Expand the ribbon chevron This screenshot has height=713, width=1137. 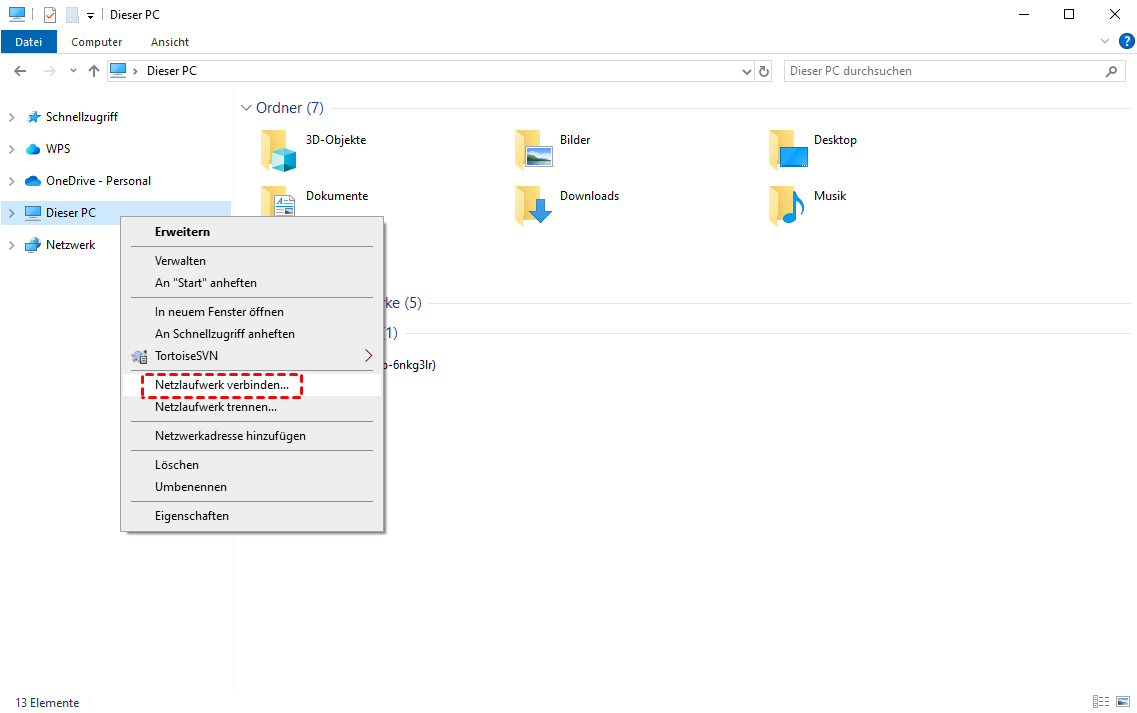pos(1105,41)
